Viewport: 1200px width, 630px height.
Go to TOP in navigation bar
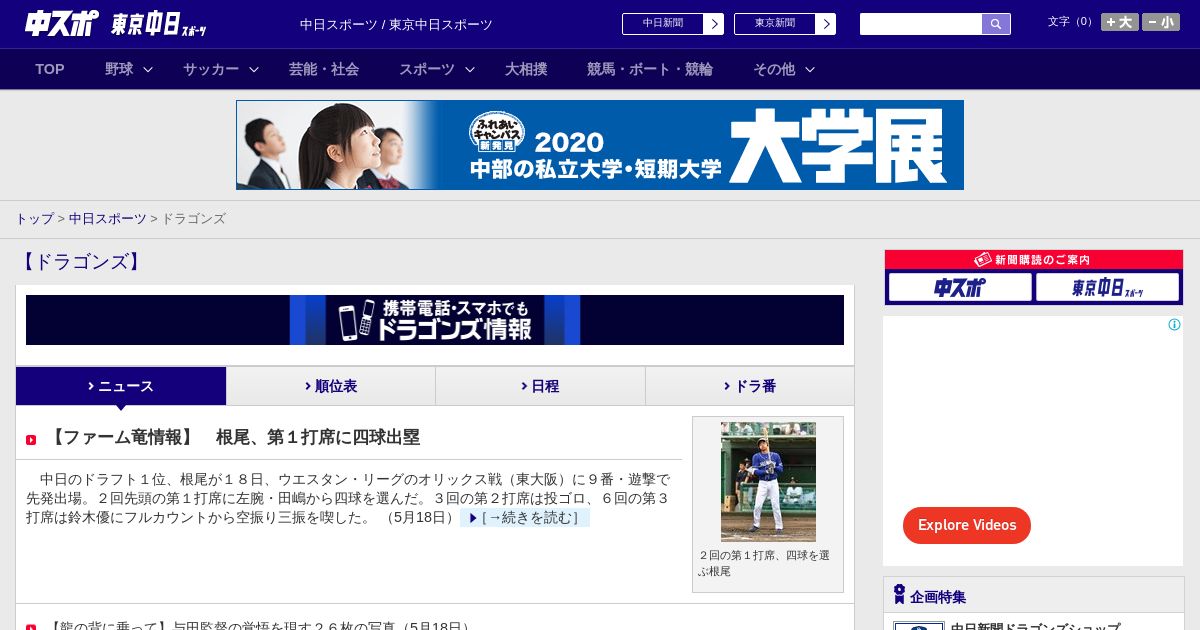click(50, 69)
